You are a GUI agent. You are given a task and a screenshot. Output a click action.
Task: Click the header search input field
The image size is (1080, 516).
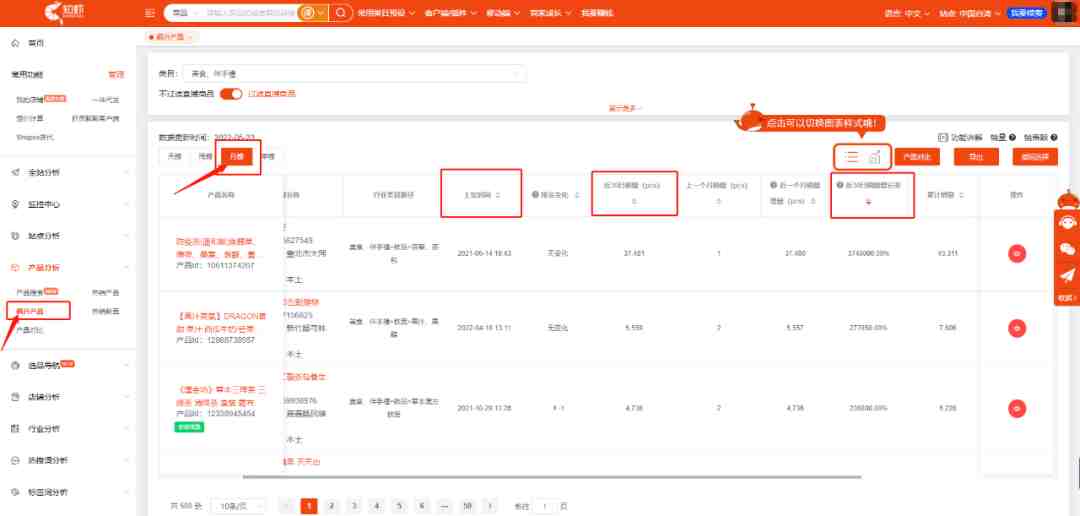coord(251,12)
